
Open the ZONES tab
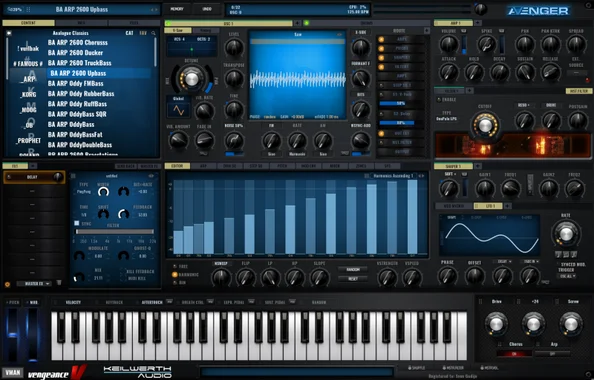click(x=361, y=166)
